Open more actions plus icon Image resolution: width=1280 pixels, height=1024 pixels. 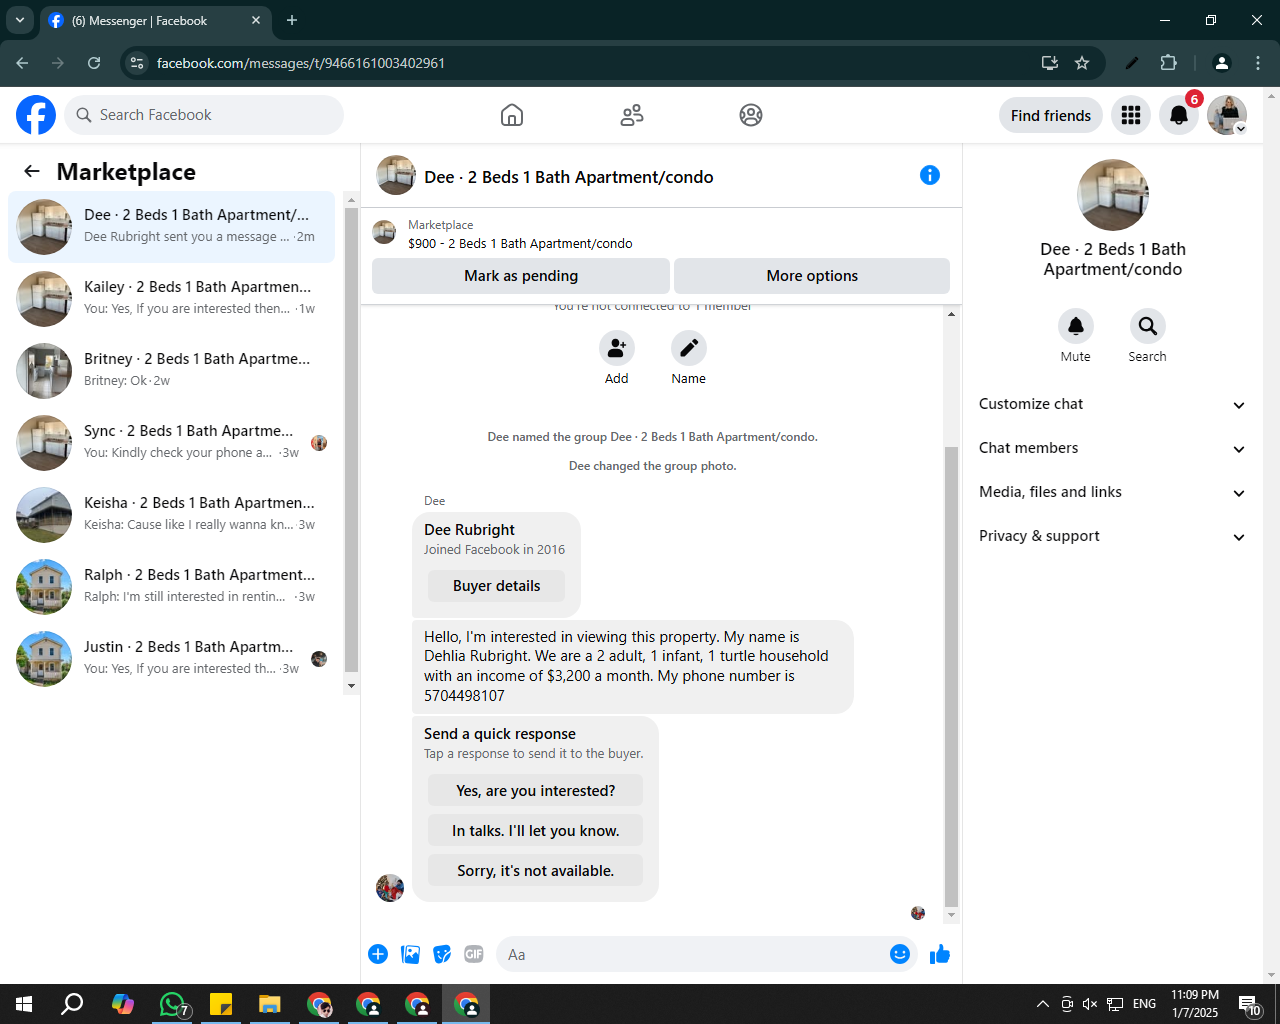click(378, 954)
